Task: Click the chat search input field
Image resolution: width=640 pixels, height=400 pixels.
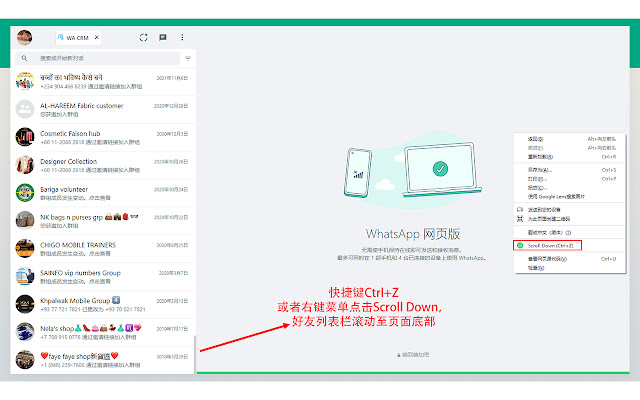Action: (98, 58)
